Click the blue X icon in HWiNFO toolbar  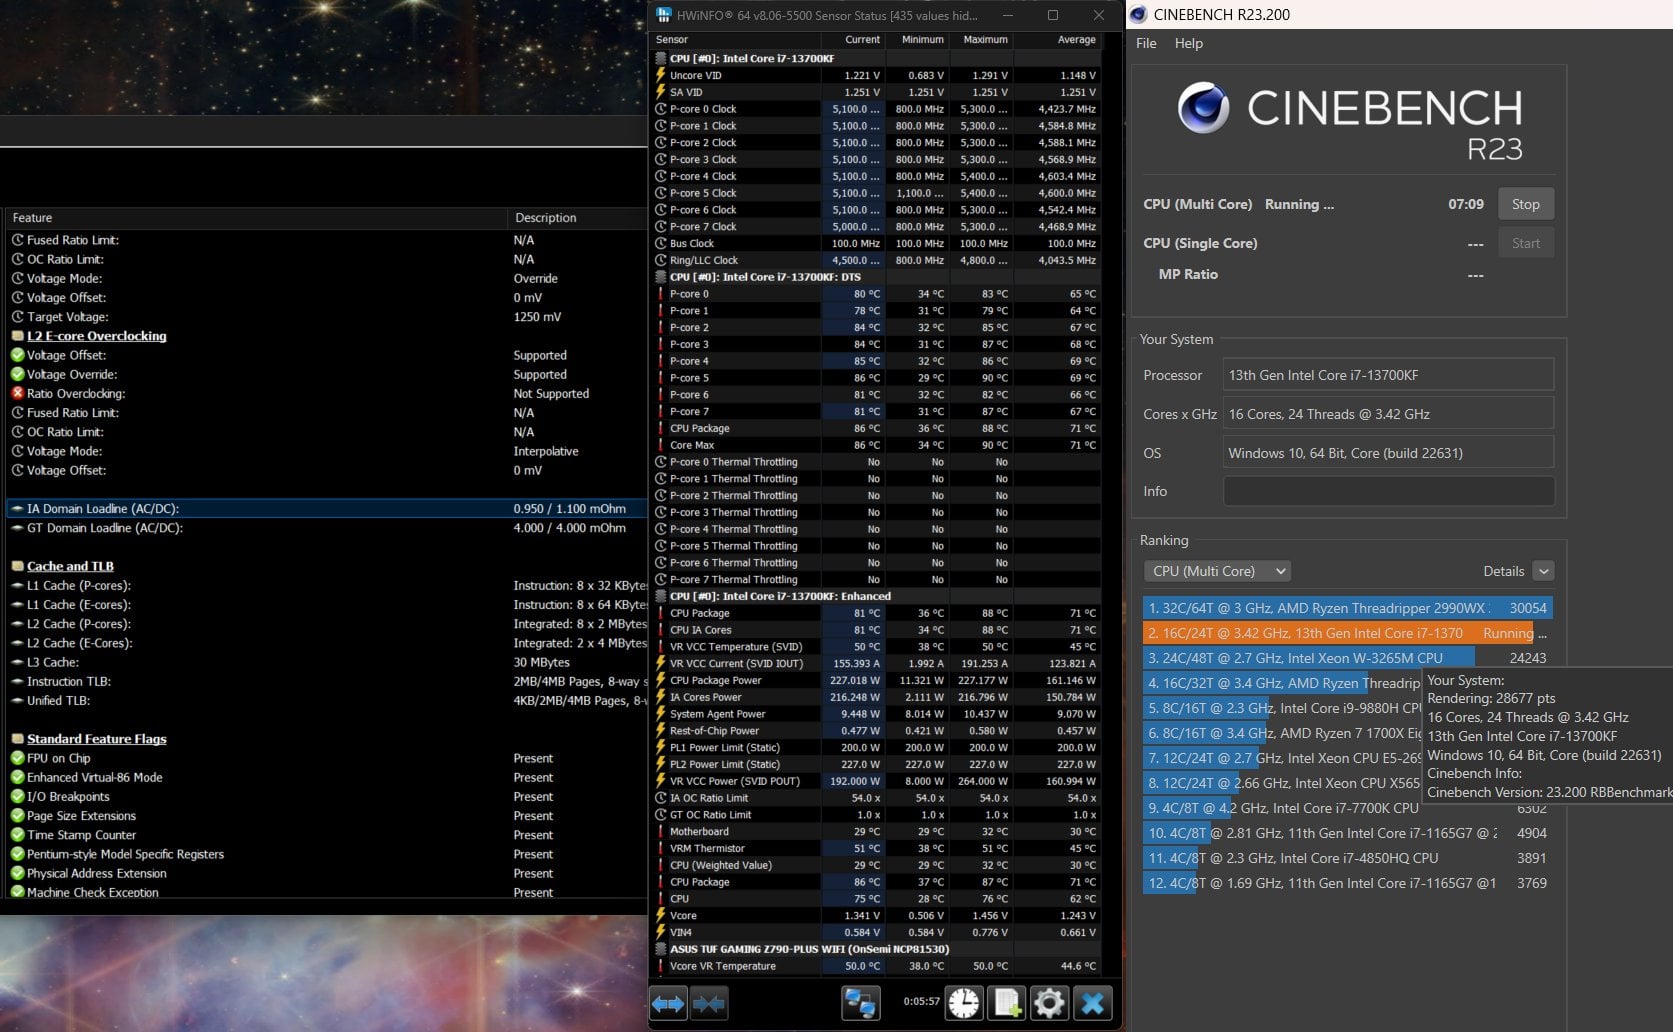(1092, 1003)
